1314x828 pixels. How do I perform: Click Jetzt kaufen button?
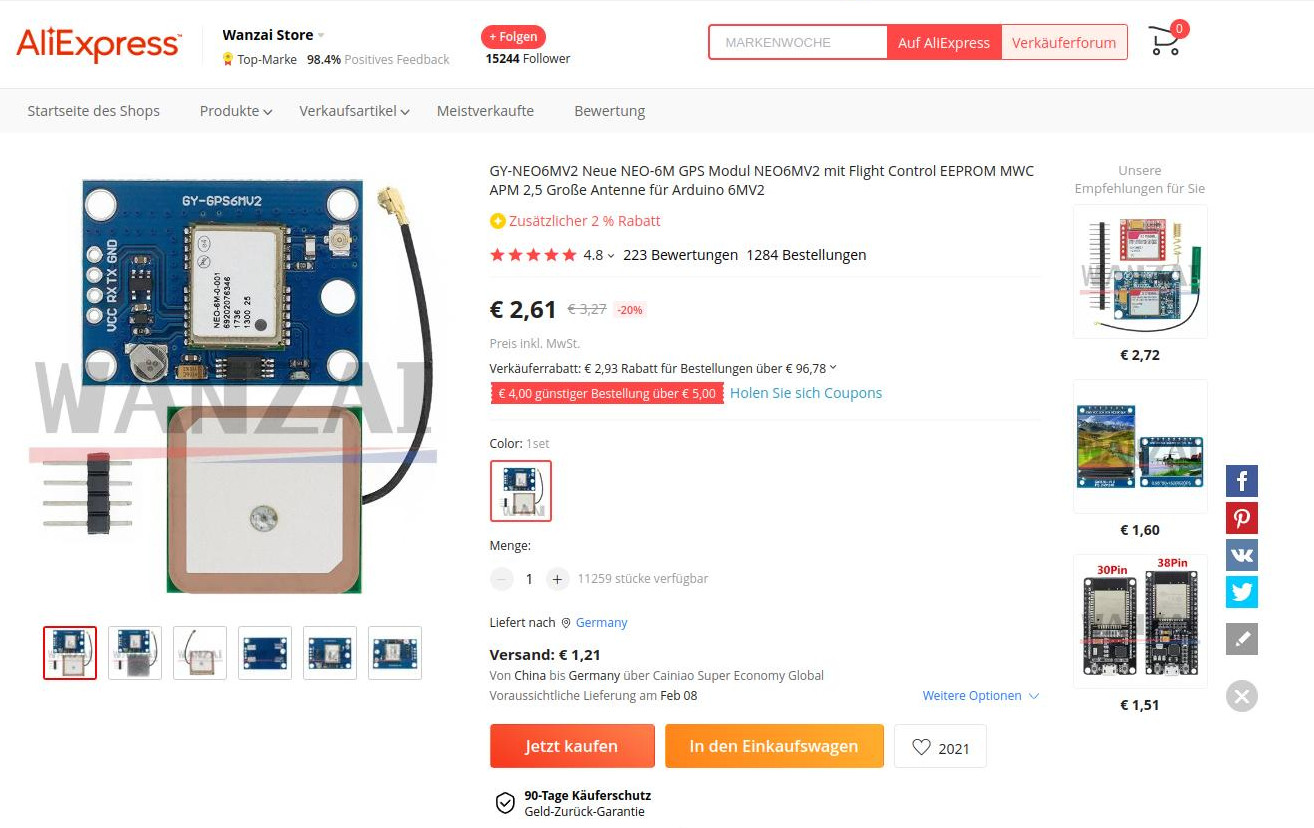click(572, 746)
